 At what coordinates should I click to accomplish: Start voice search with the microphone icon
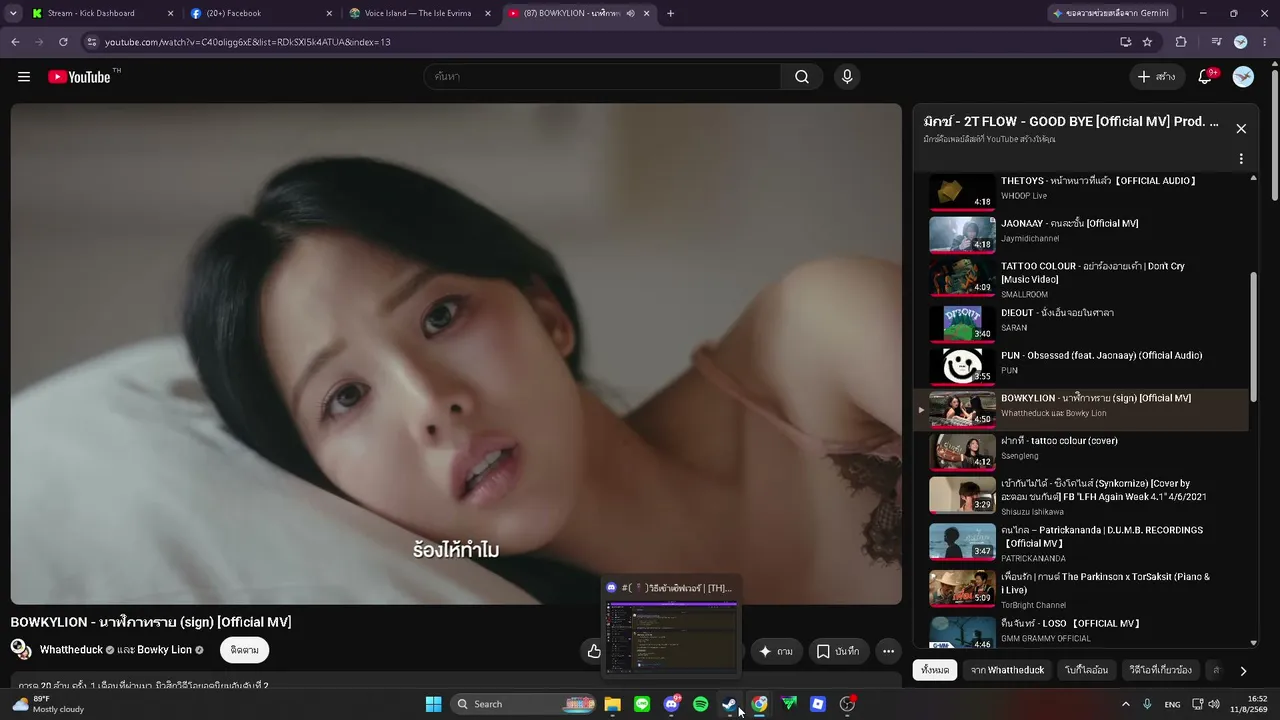point(847,77)
